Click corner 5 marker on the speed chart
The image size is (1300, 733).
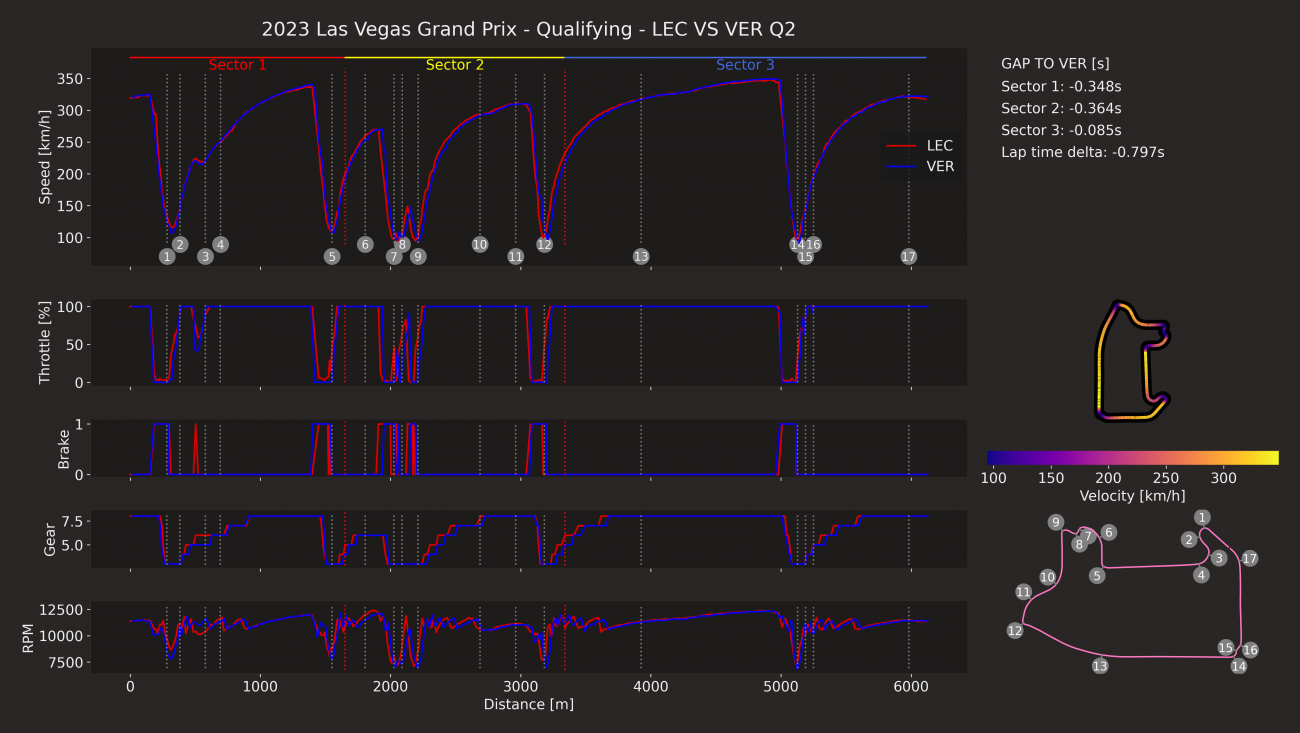pos(332,257)
